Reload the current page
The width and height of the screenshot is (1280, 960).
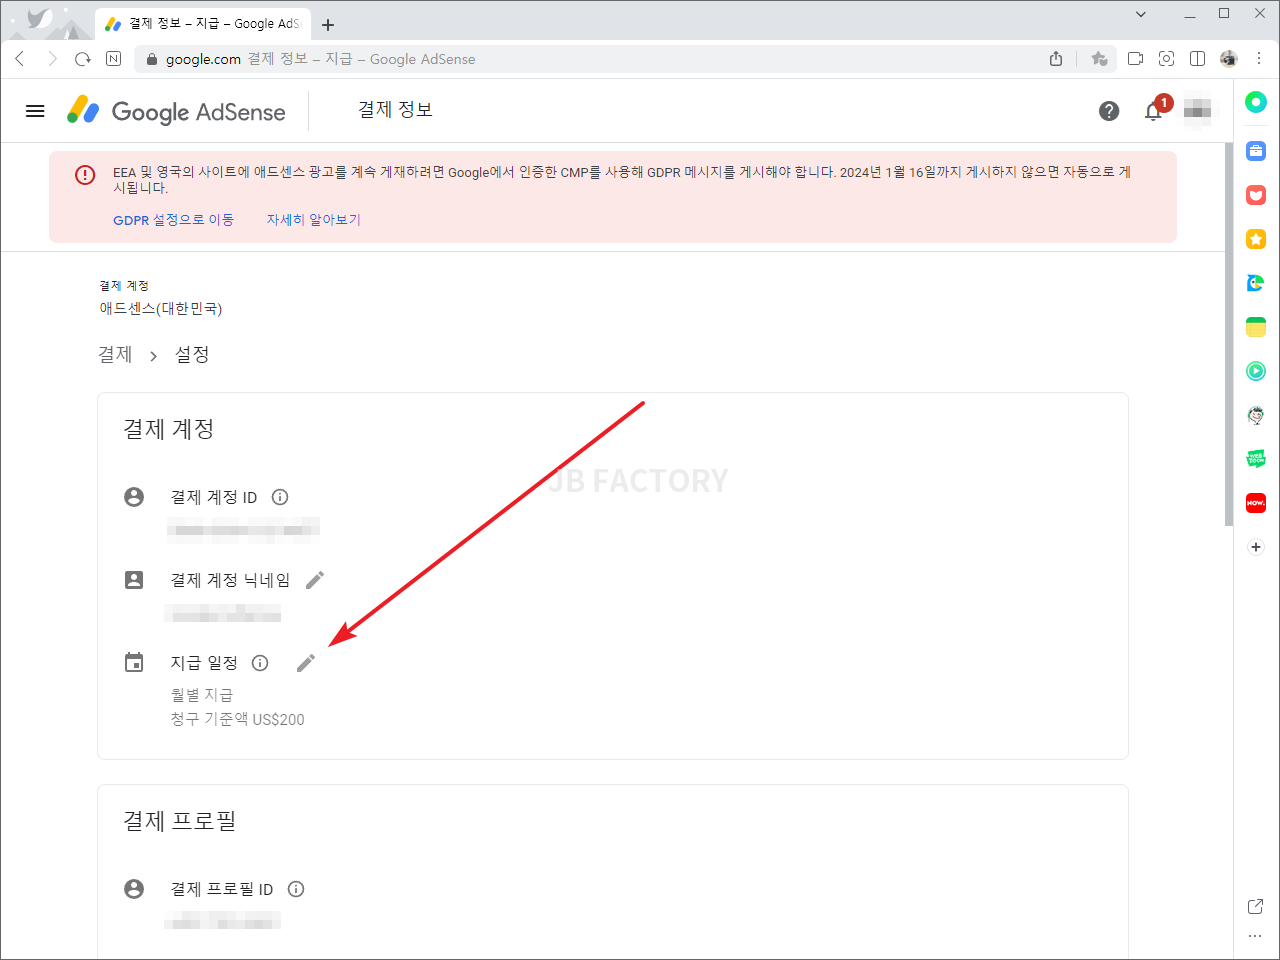[x=83, y=59]
